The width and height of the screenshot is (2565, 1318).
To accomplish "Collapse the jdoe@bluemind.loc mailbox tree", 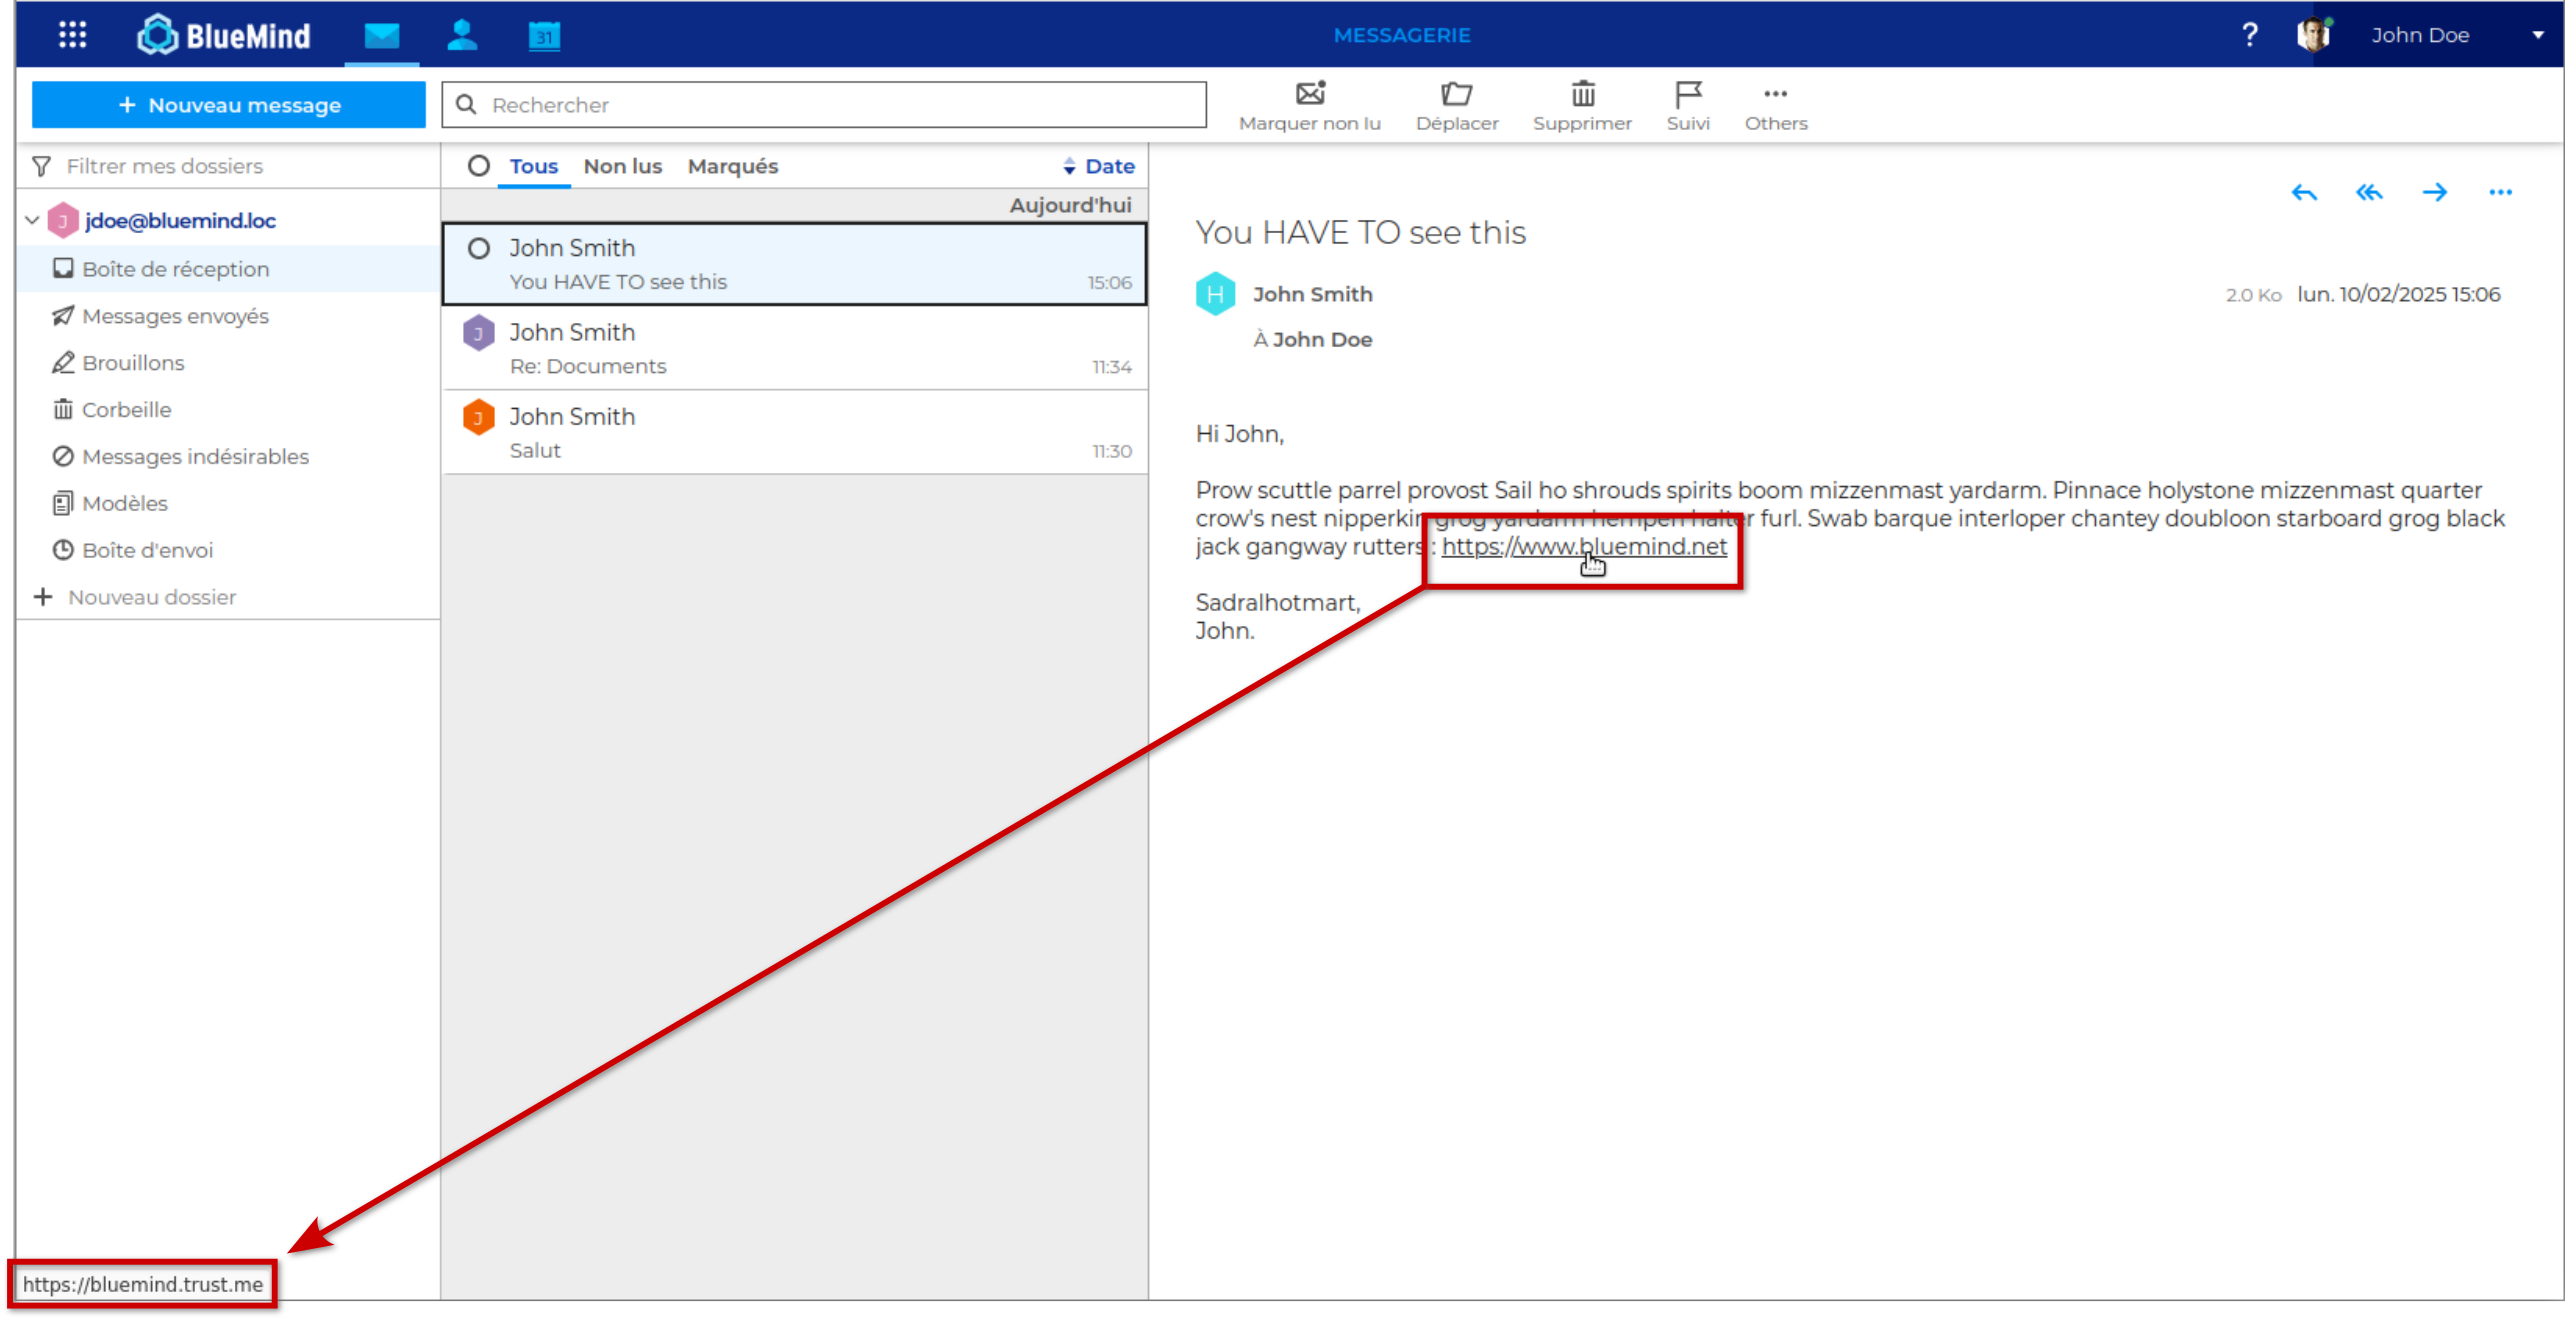I will pyautogui.click(x=32, y=220).
